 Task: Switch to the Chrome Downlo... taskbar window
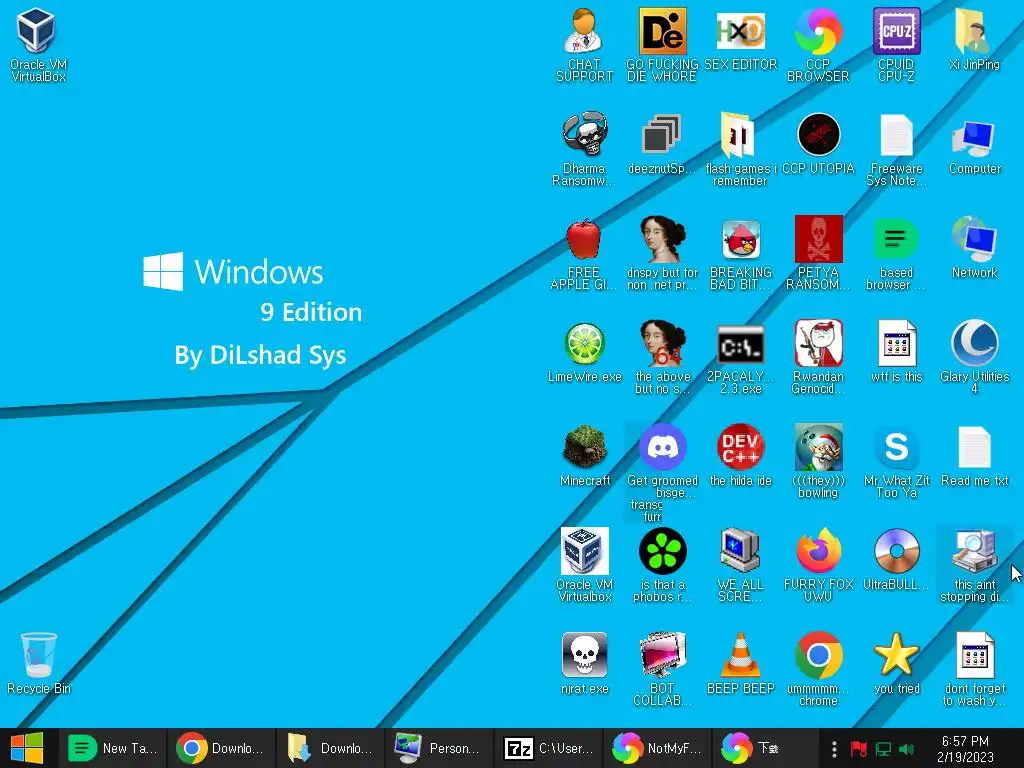221,748
